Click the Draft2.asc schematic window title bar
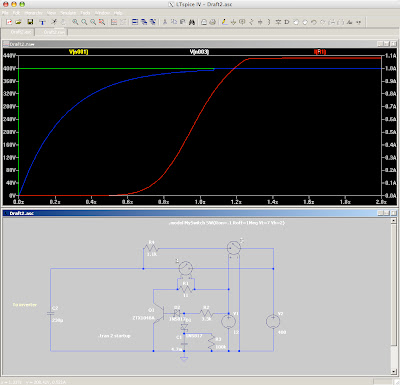The image size is (400, 385). 200,213
